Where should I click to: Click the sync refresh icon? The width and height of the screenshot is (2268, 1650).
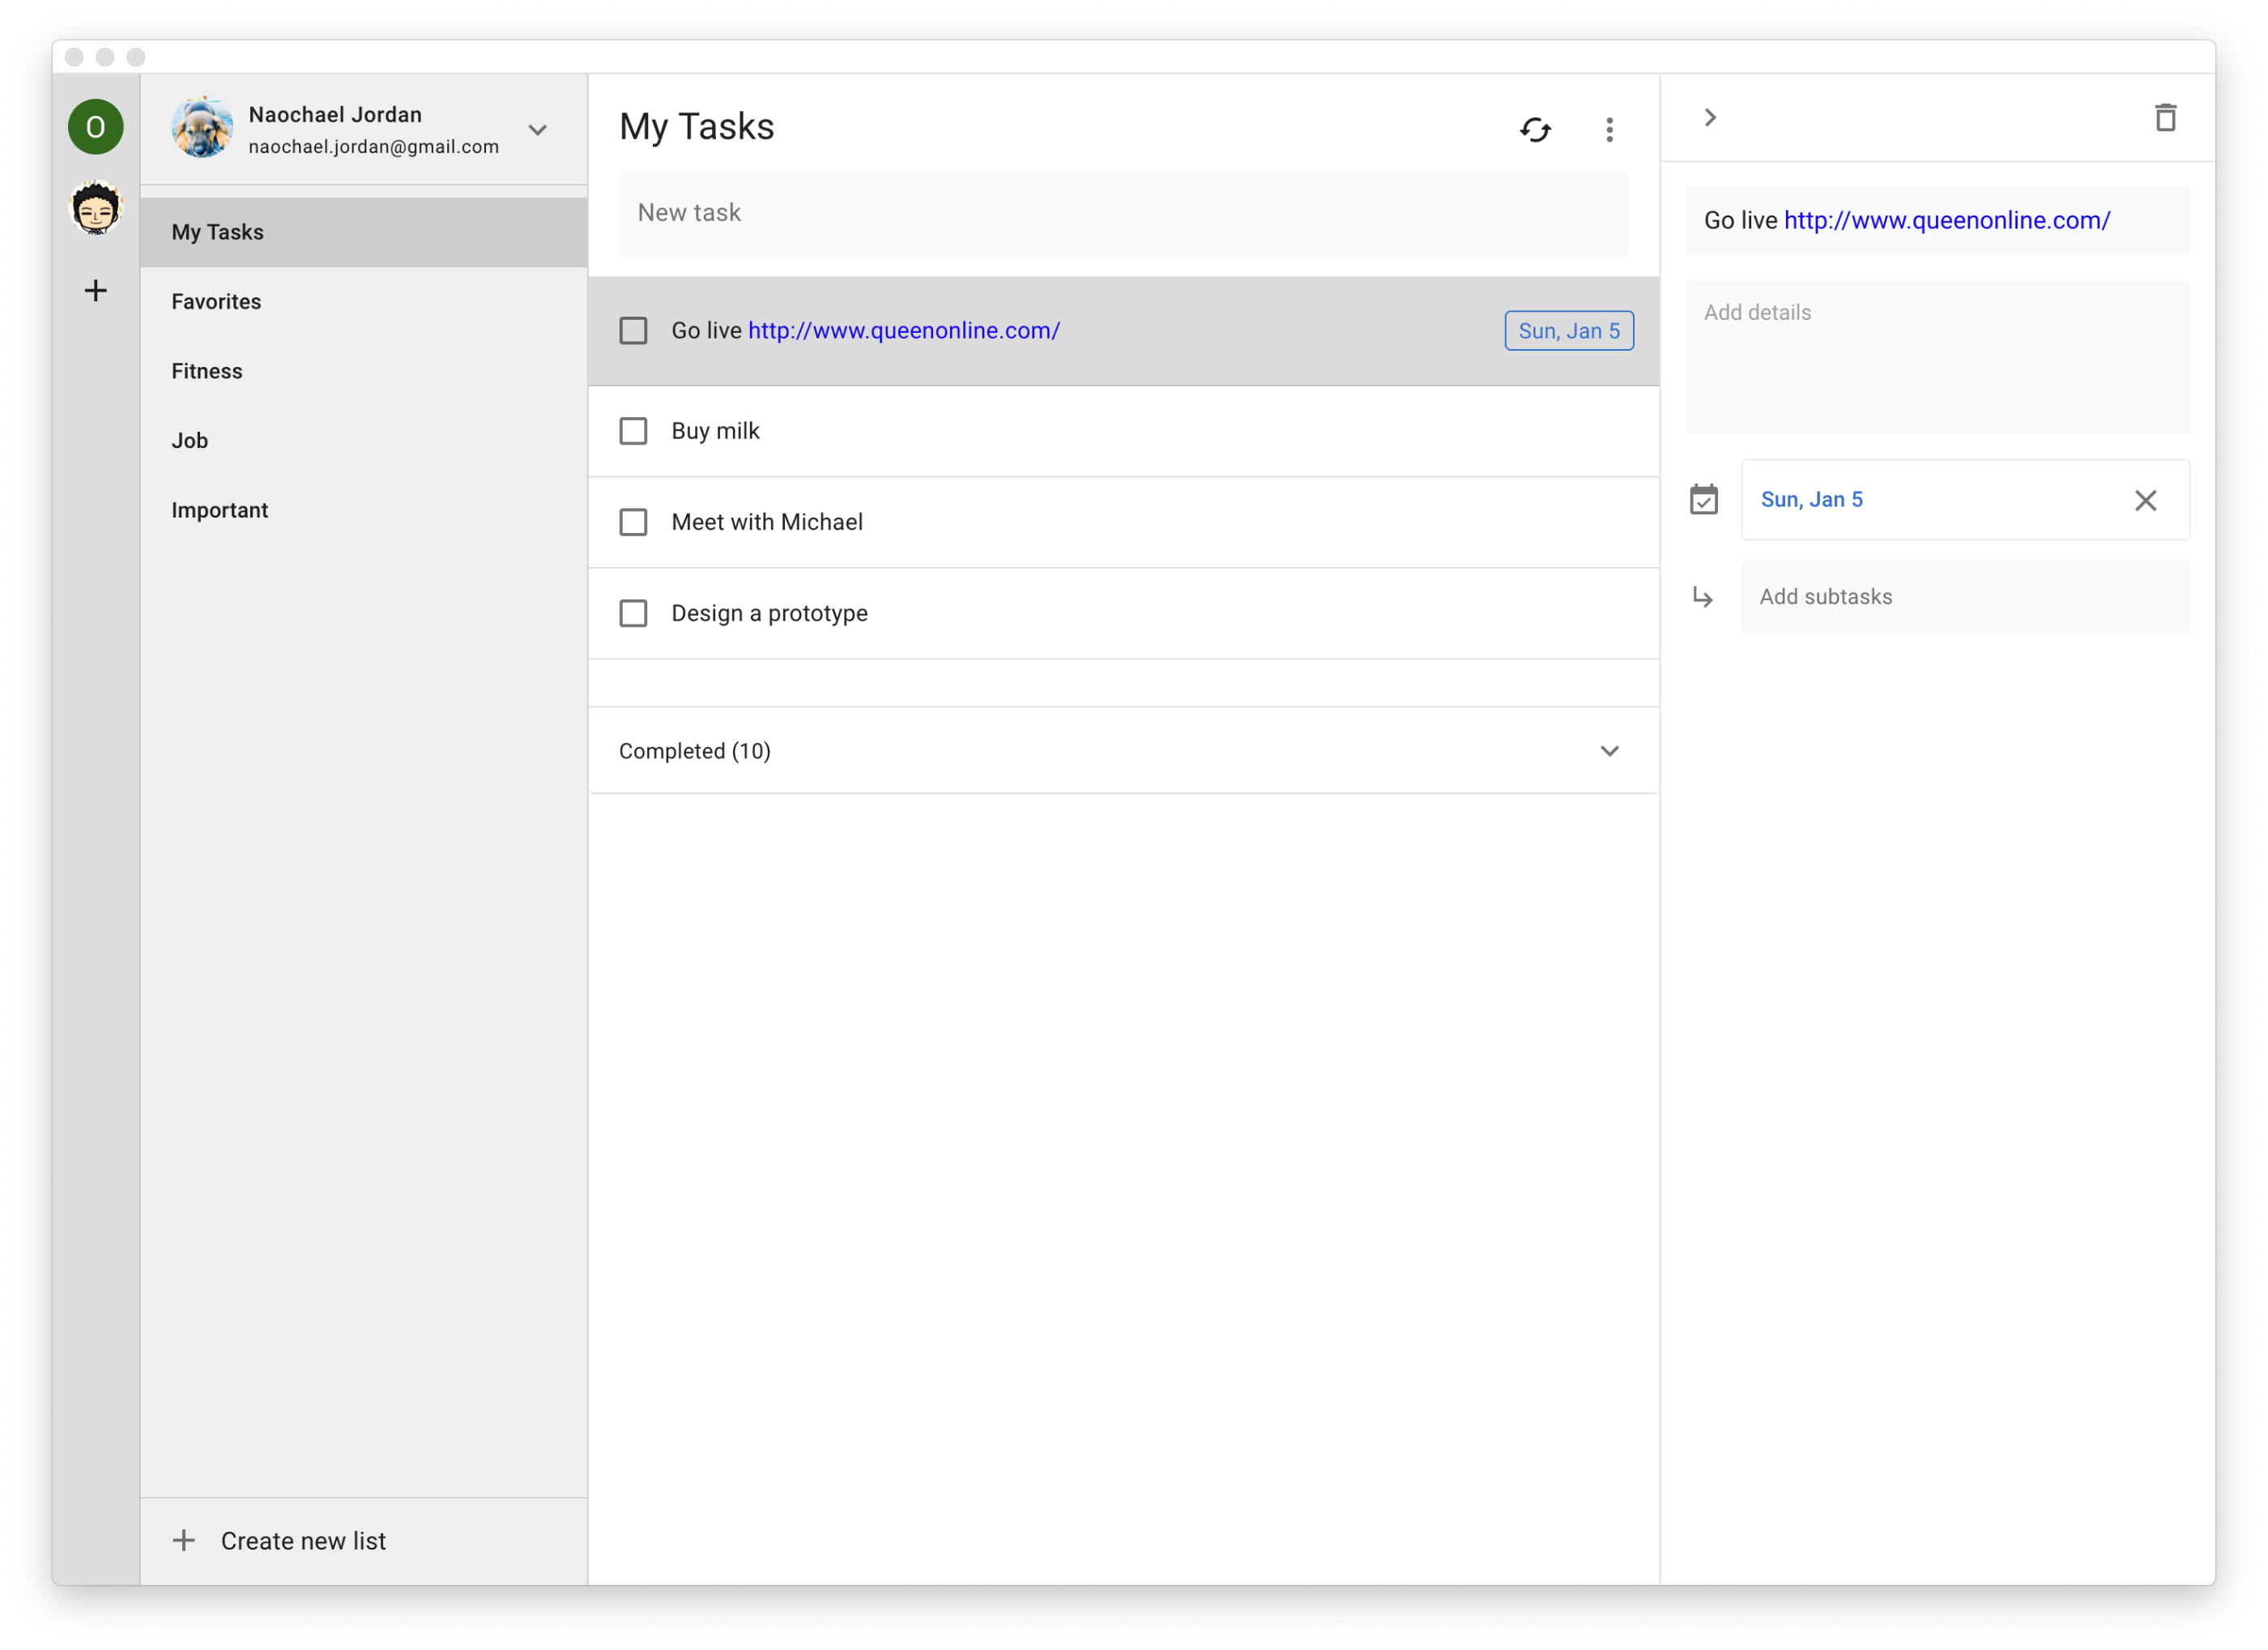(x=1535, y=129)
